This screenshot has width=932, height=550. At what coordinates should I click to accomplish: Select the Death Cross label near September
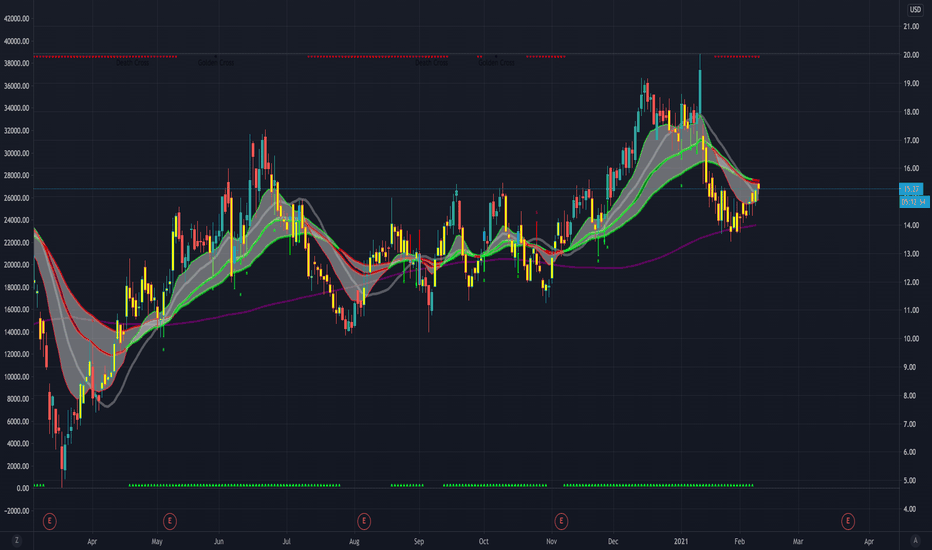point(432,62)
